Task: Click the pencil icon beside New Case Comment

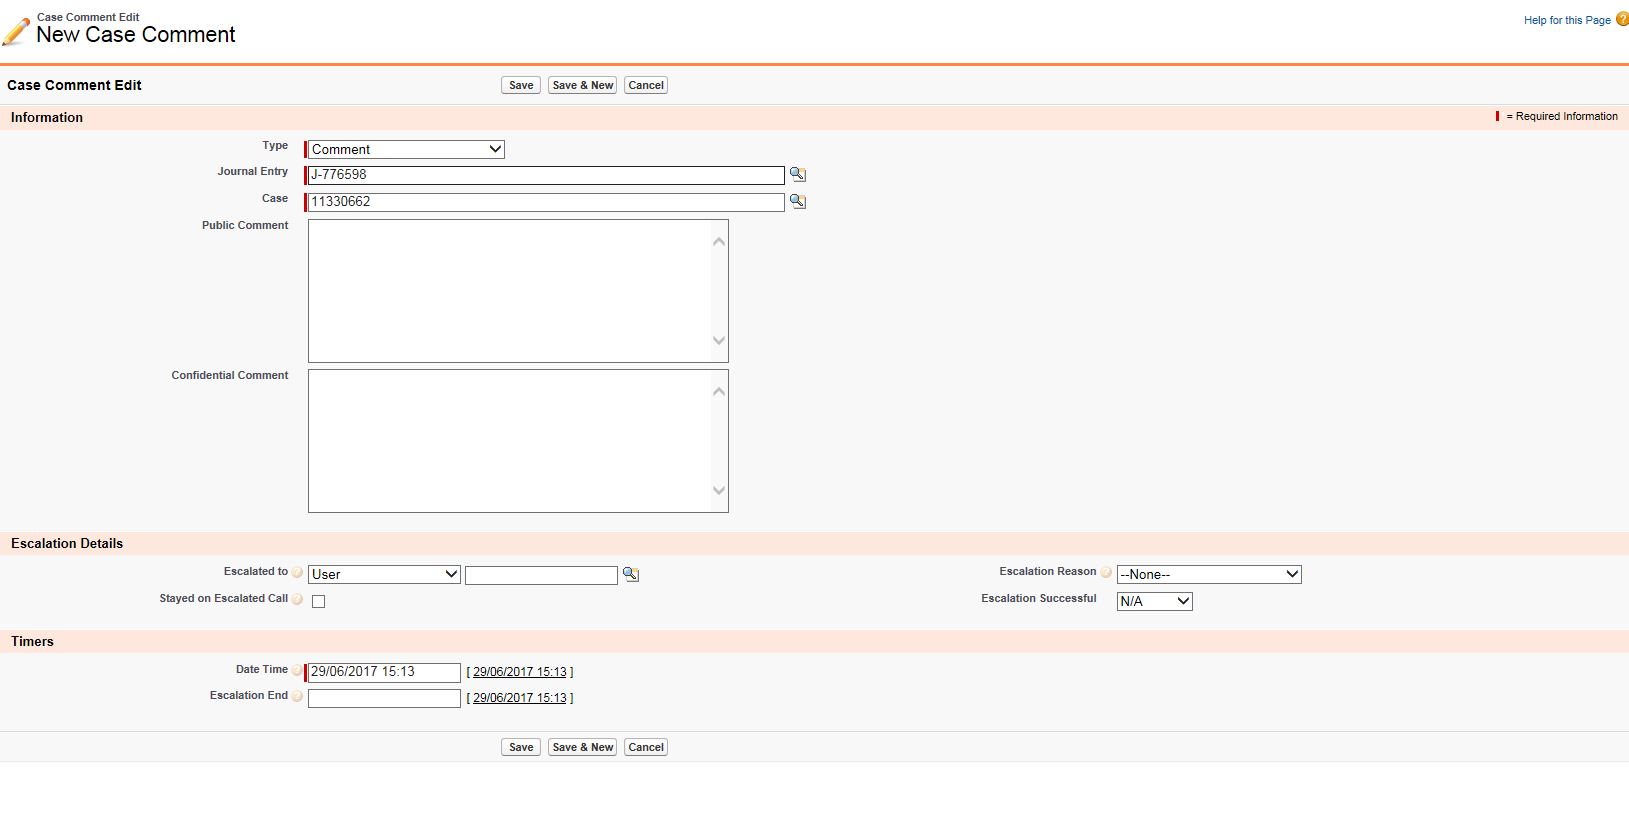Action: 16,32
